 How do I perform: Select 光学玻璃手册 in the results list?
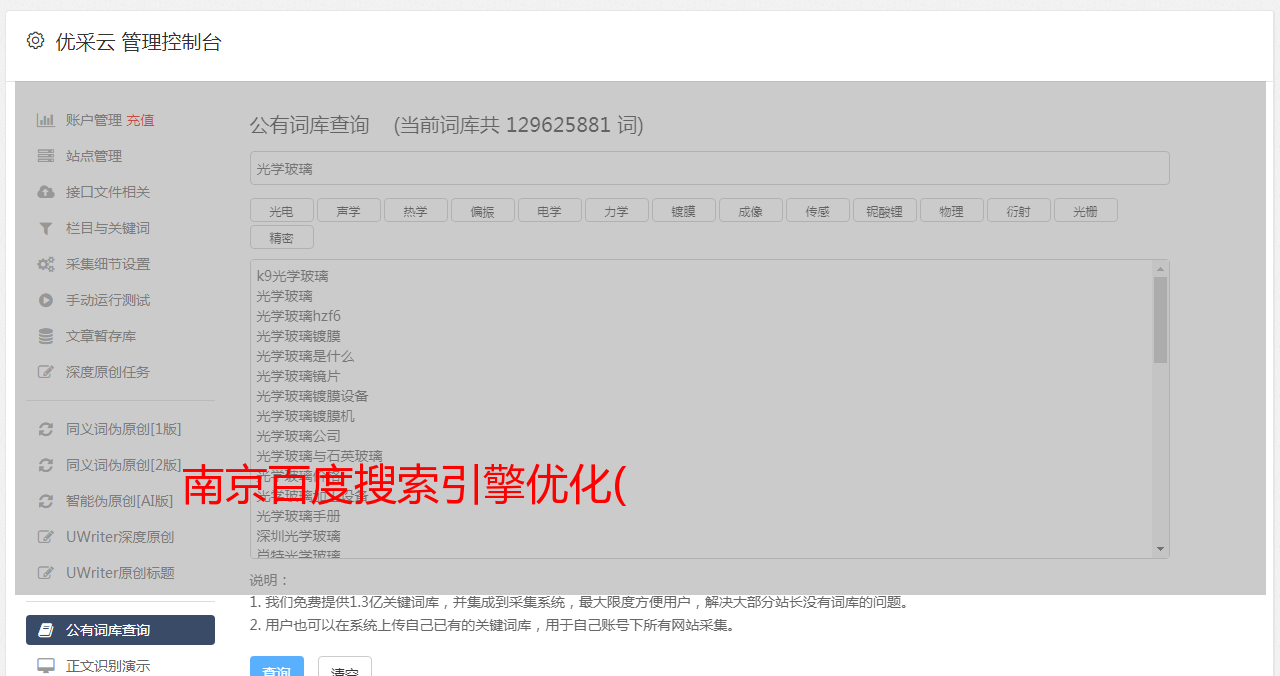click(298, 516)
